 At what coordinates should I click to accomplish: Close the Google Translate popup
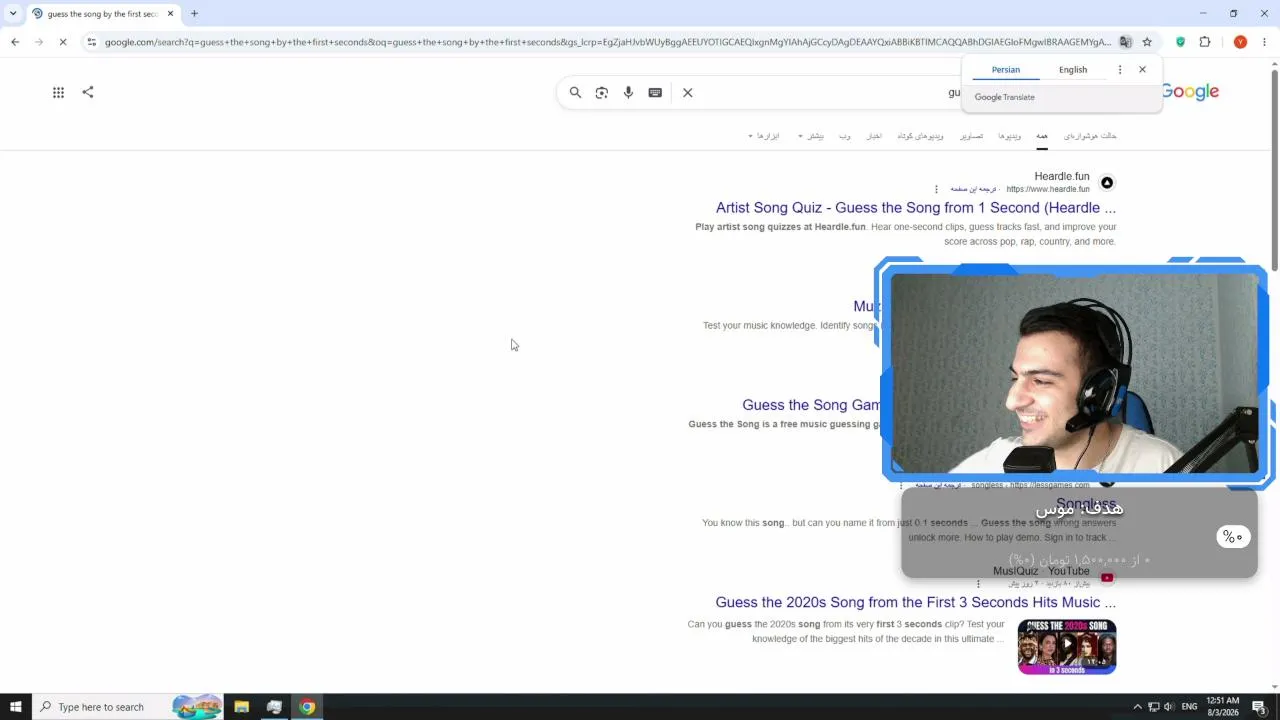(x=1142, y=70)
